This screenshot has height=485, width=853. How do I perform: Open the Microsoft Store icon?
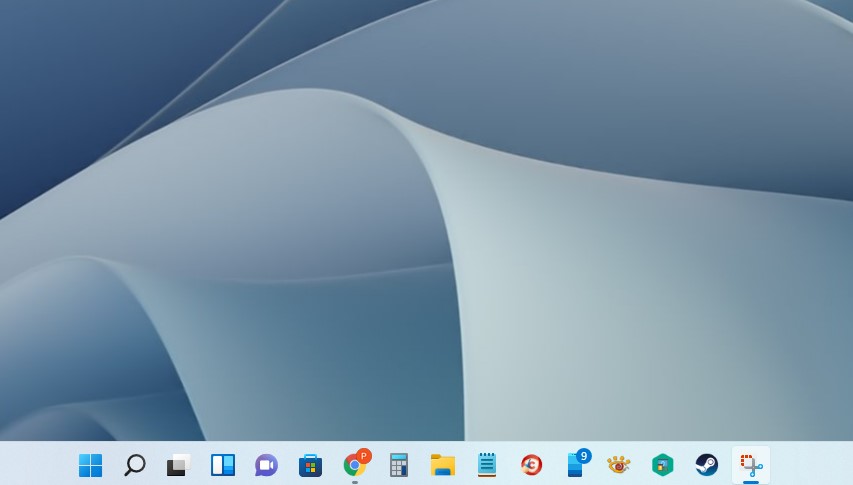tap(311, 465)
